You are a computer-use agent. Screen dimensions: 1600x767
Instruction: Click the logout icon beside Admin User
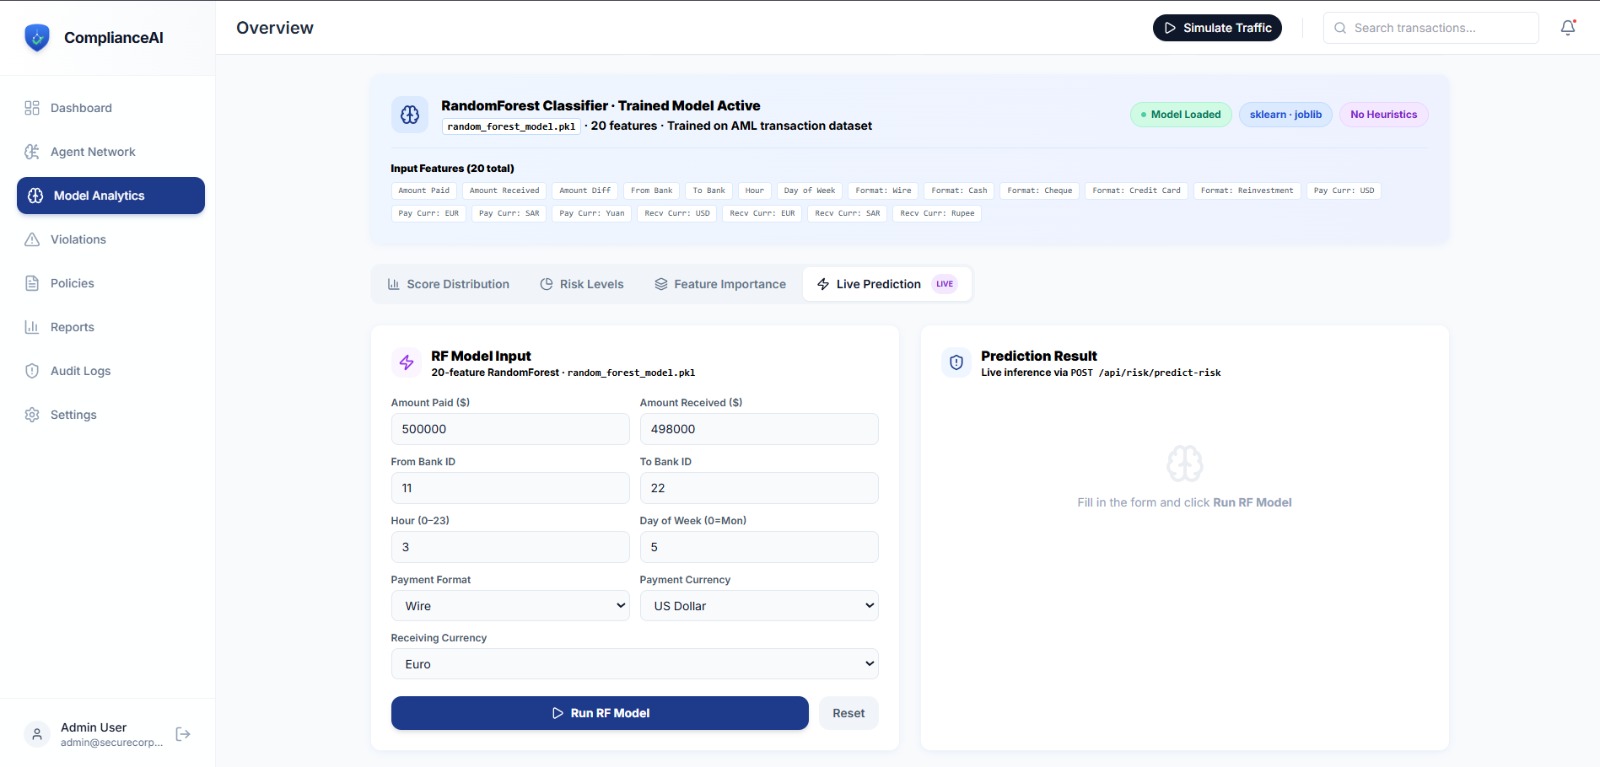[x=183, y=734]
